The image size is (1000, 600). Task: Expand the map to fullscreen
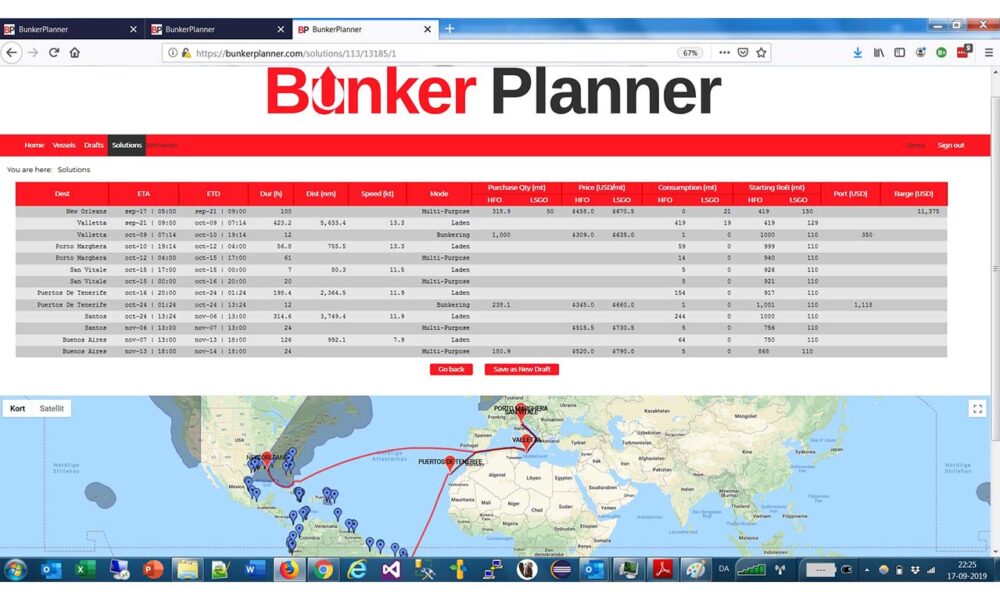[977, 408]
